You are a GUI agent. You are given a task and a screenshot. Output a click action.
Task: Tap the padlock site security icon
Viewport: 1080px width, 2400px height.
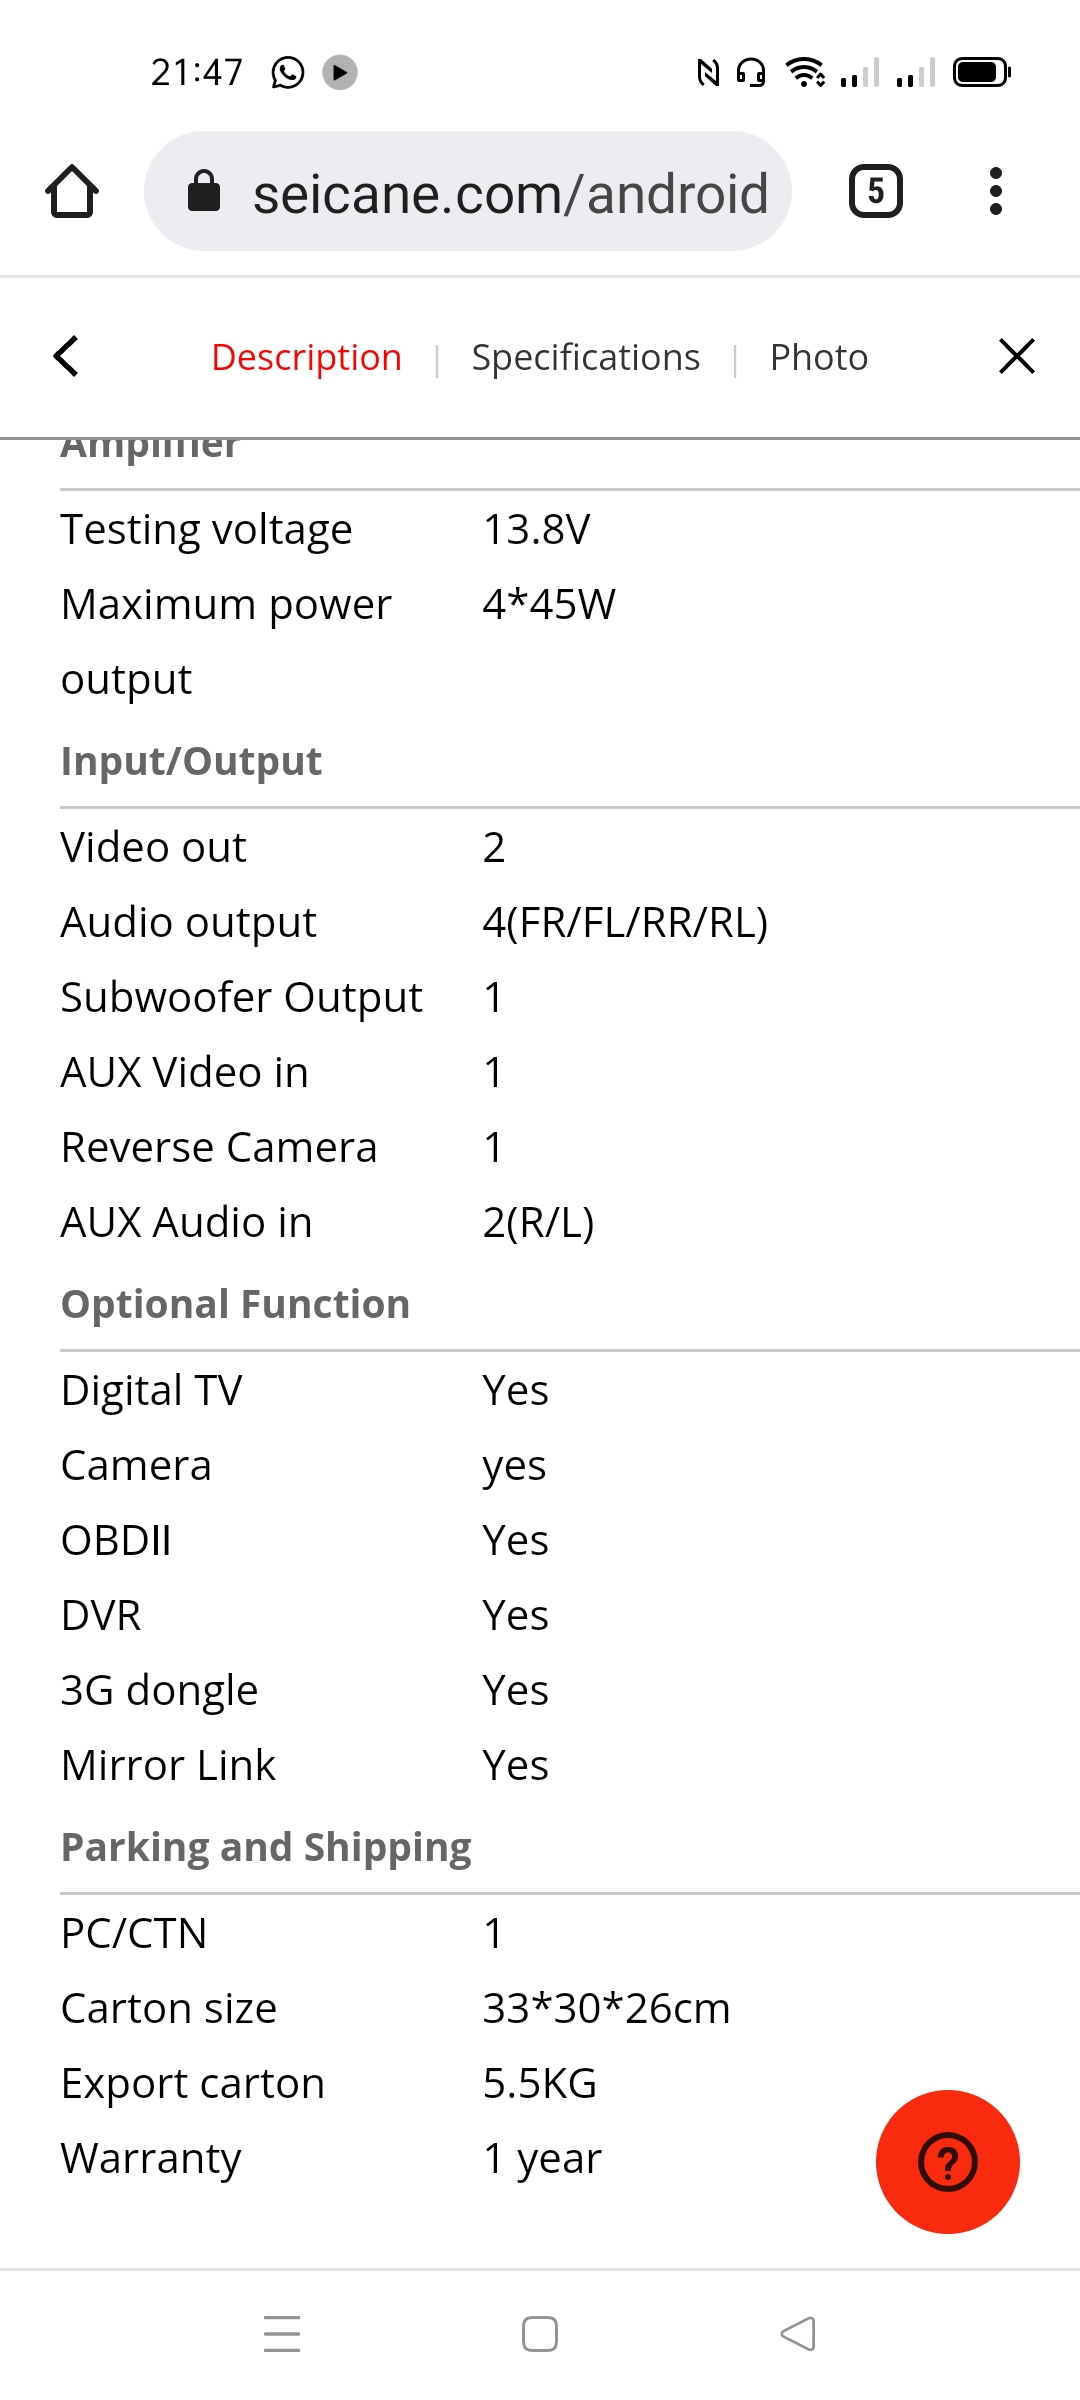(x=204, y=191)
